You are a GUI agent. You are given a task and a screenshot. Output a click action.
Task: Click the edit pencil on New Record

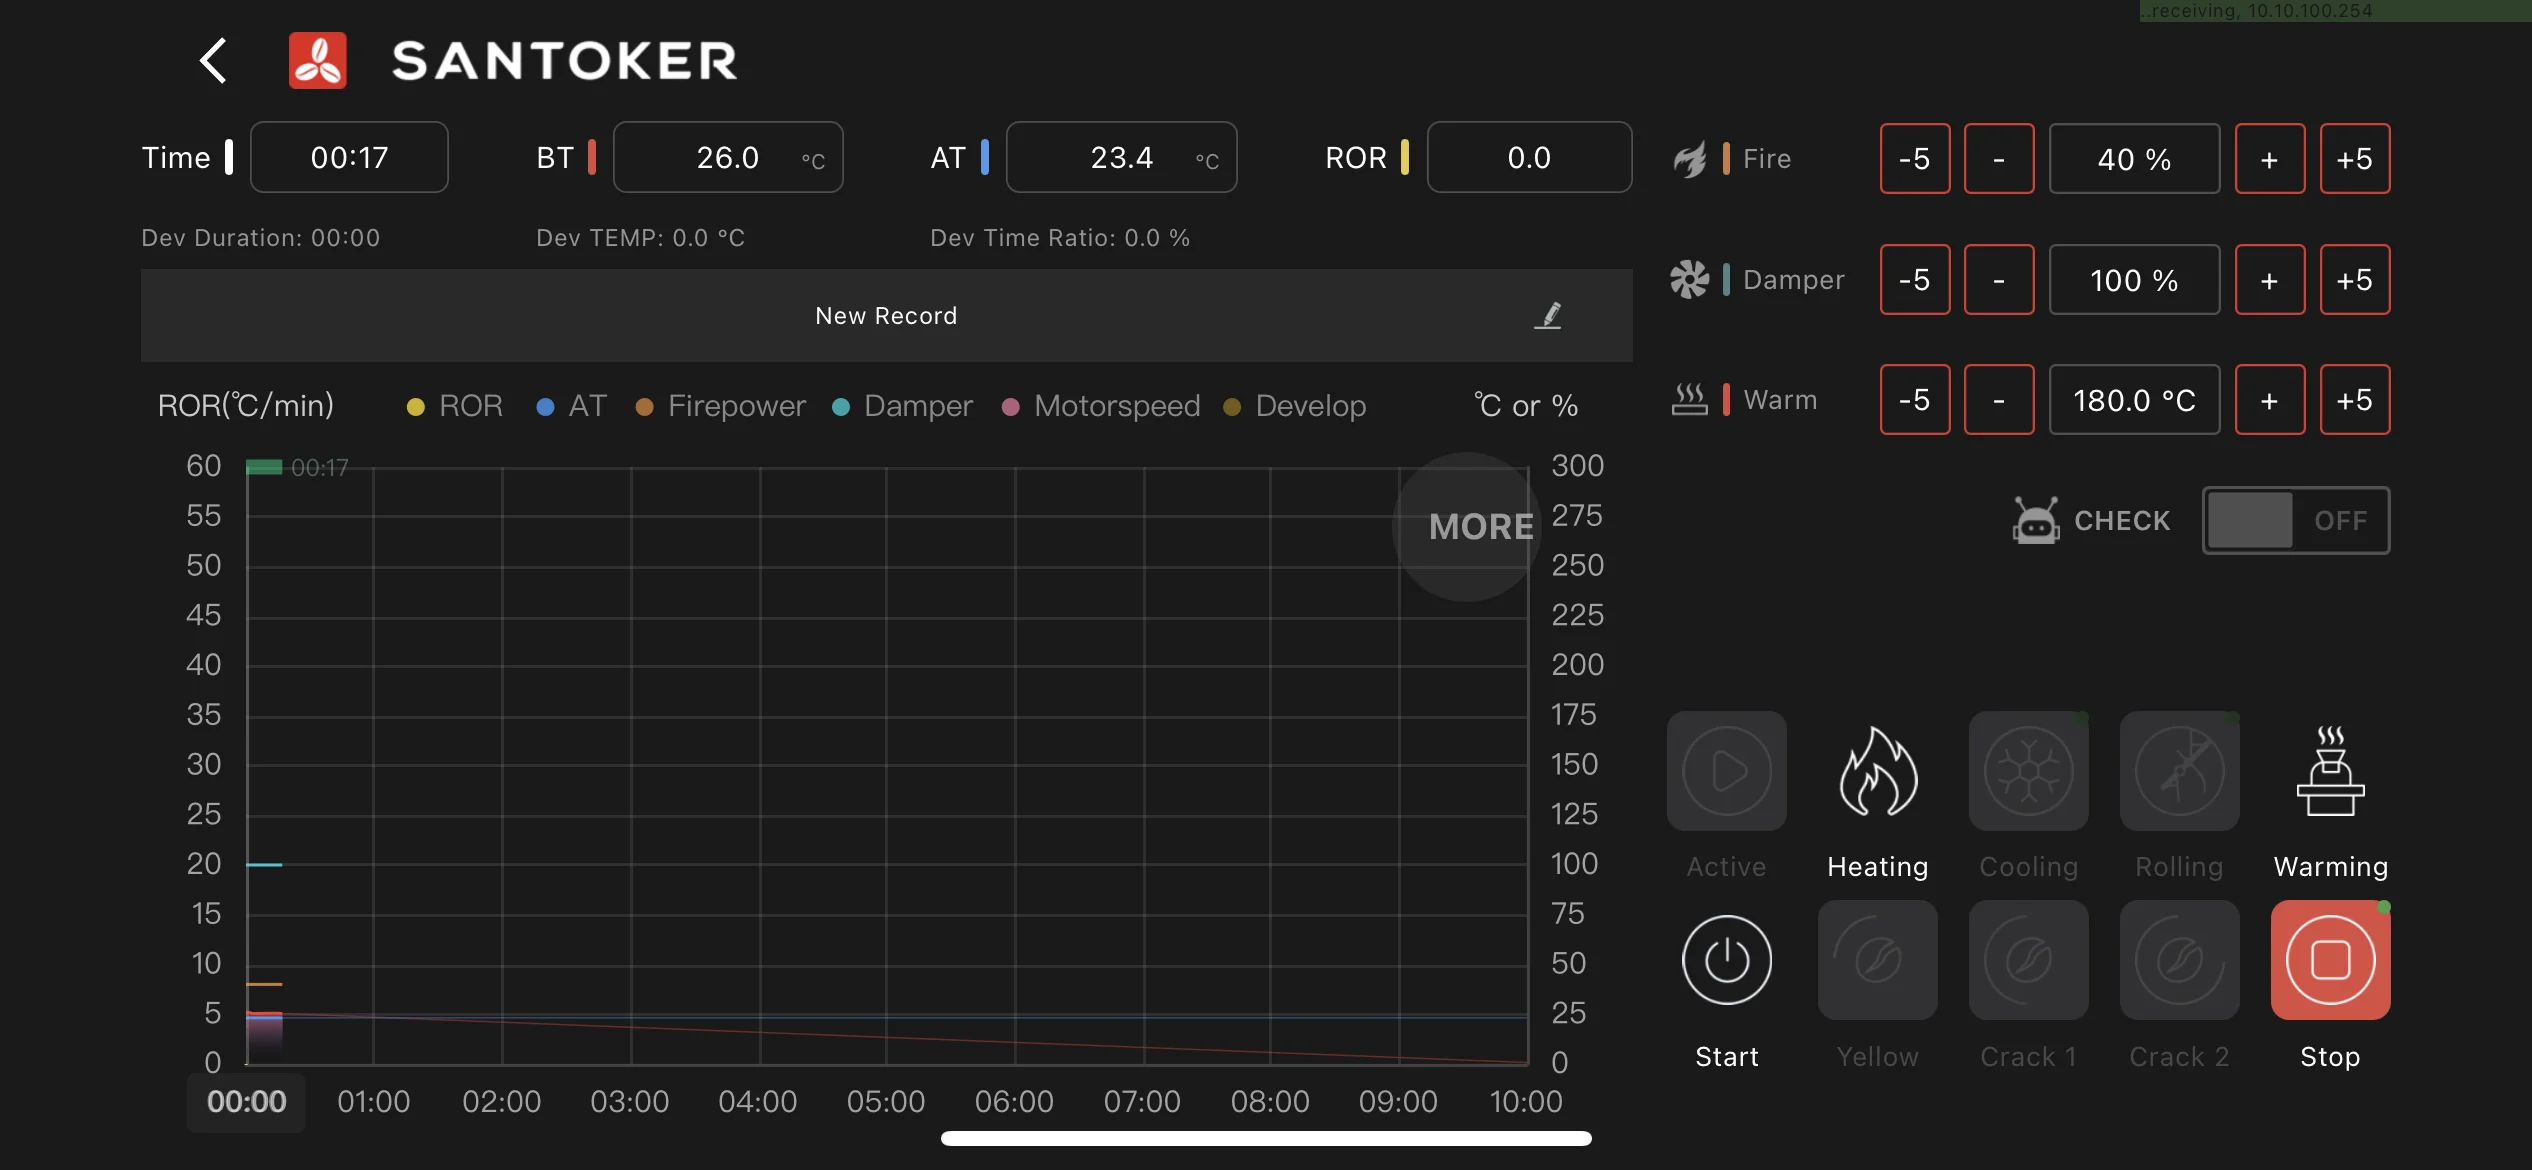pyautogui.click(x=1548, y=316)
